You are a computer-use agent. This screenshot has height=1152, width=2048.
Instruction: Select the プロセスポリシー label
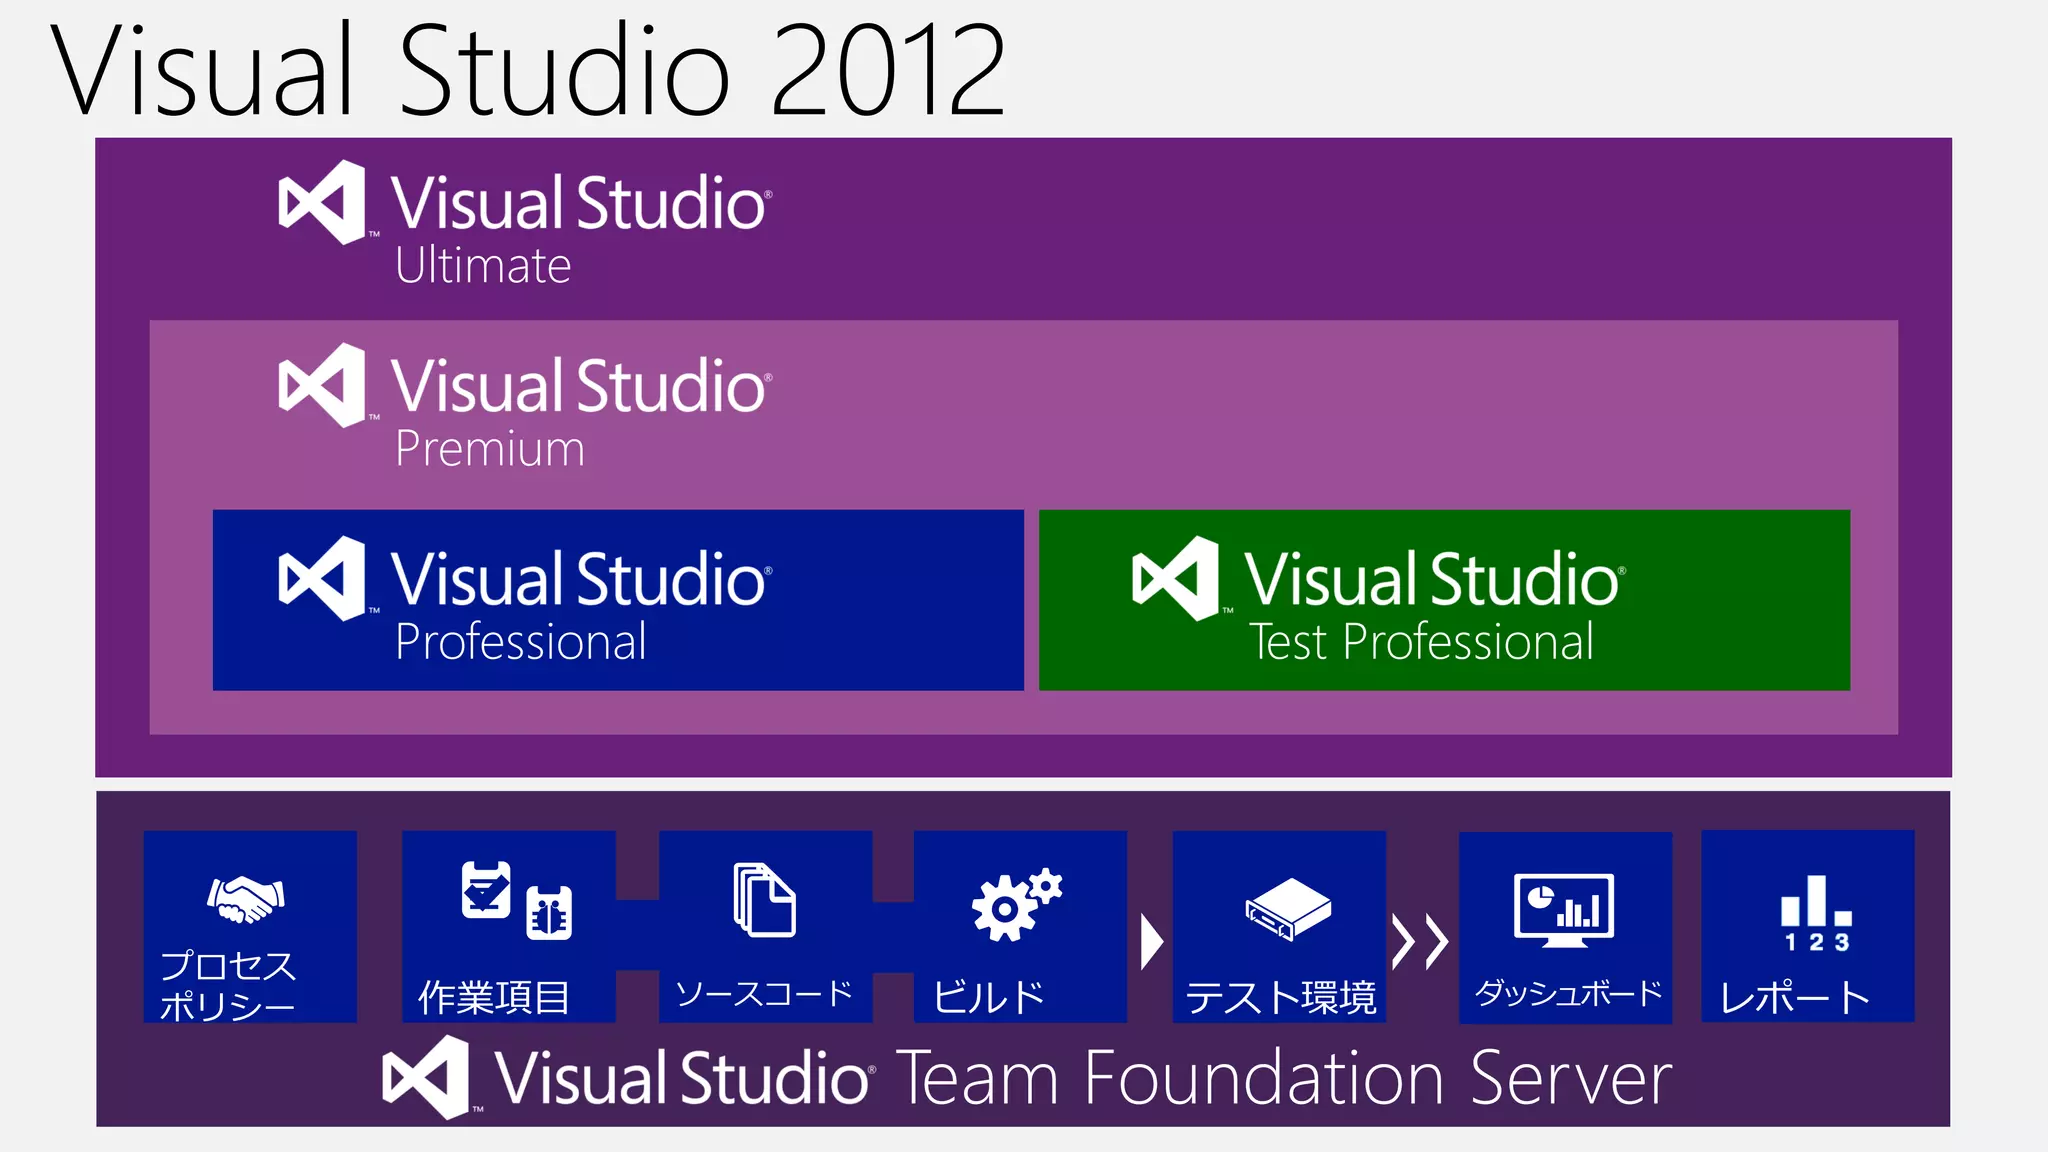click(228, 985)
